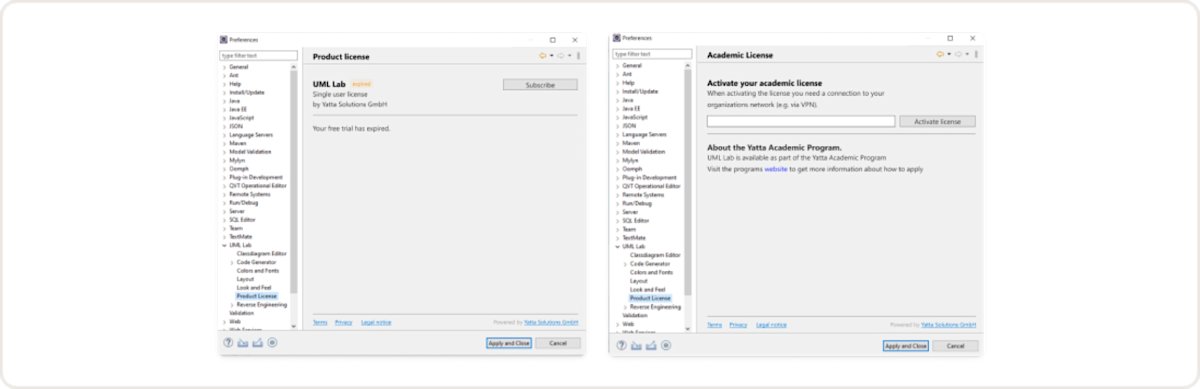Open Terms link in Academic License window
Screen dimensions: 1200x389
[x=715, y=325]
